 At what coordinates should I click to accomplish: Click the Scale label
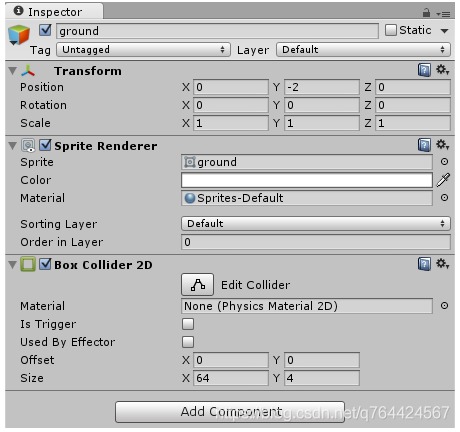click(x=35, y=123)
